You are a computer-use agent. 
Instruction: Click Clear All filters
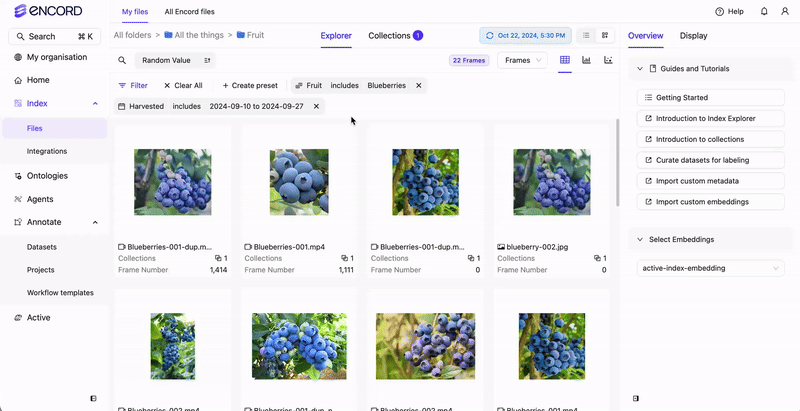[x=183, y=86]
